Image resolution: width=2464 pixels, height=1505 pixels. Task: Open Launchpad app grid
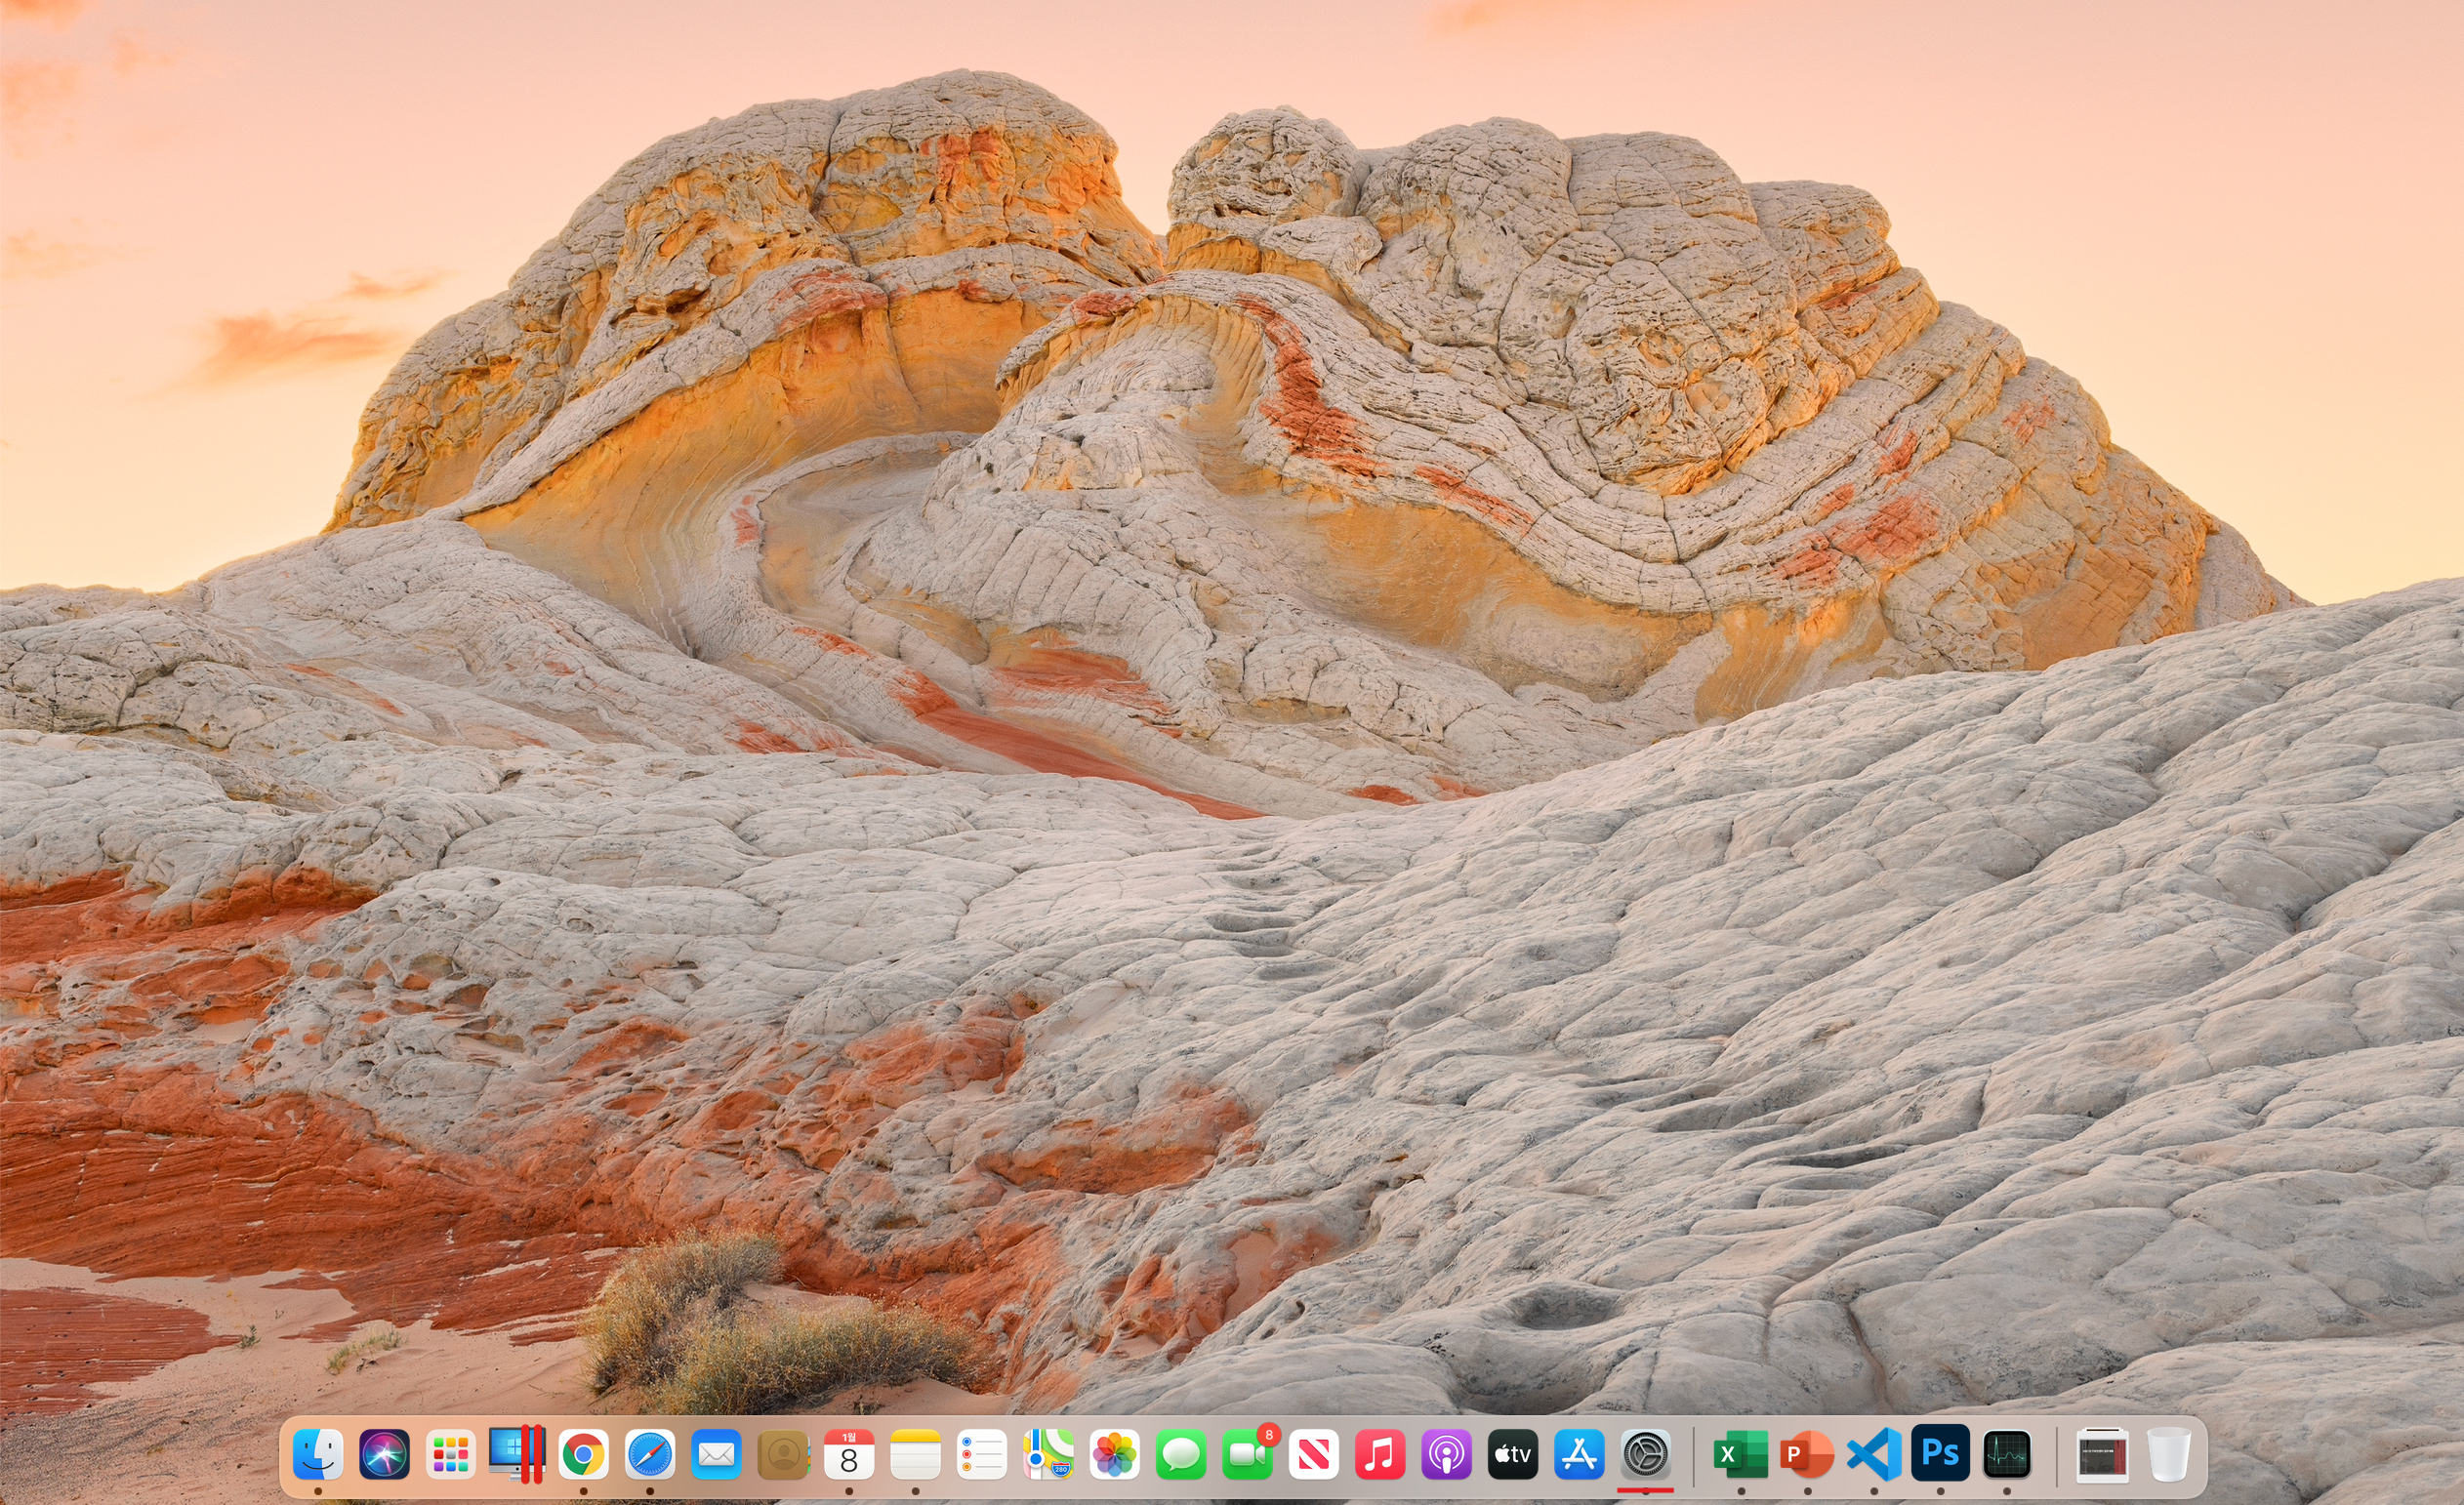(451, 1454)
